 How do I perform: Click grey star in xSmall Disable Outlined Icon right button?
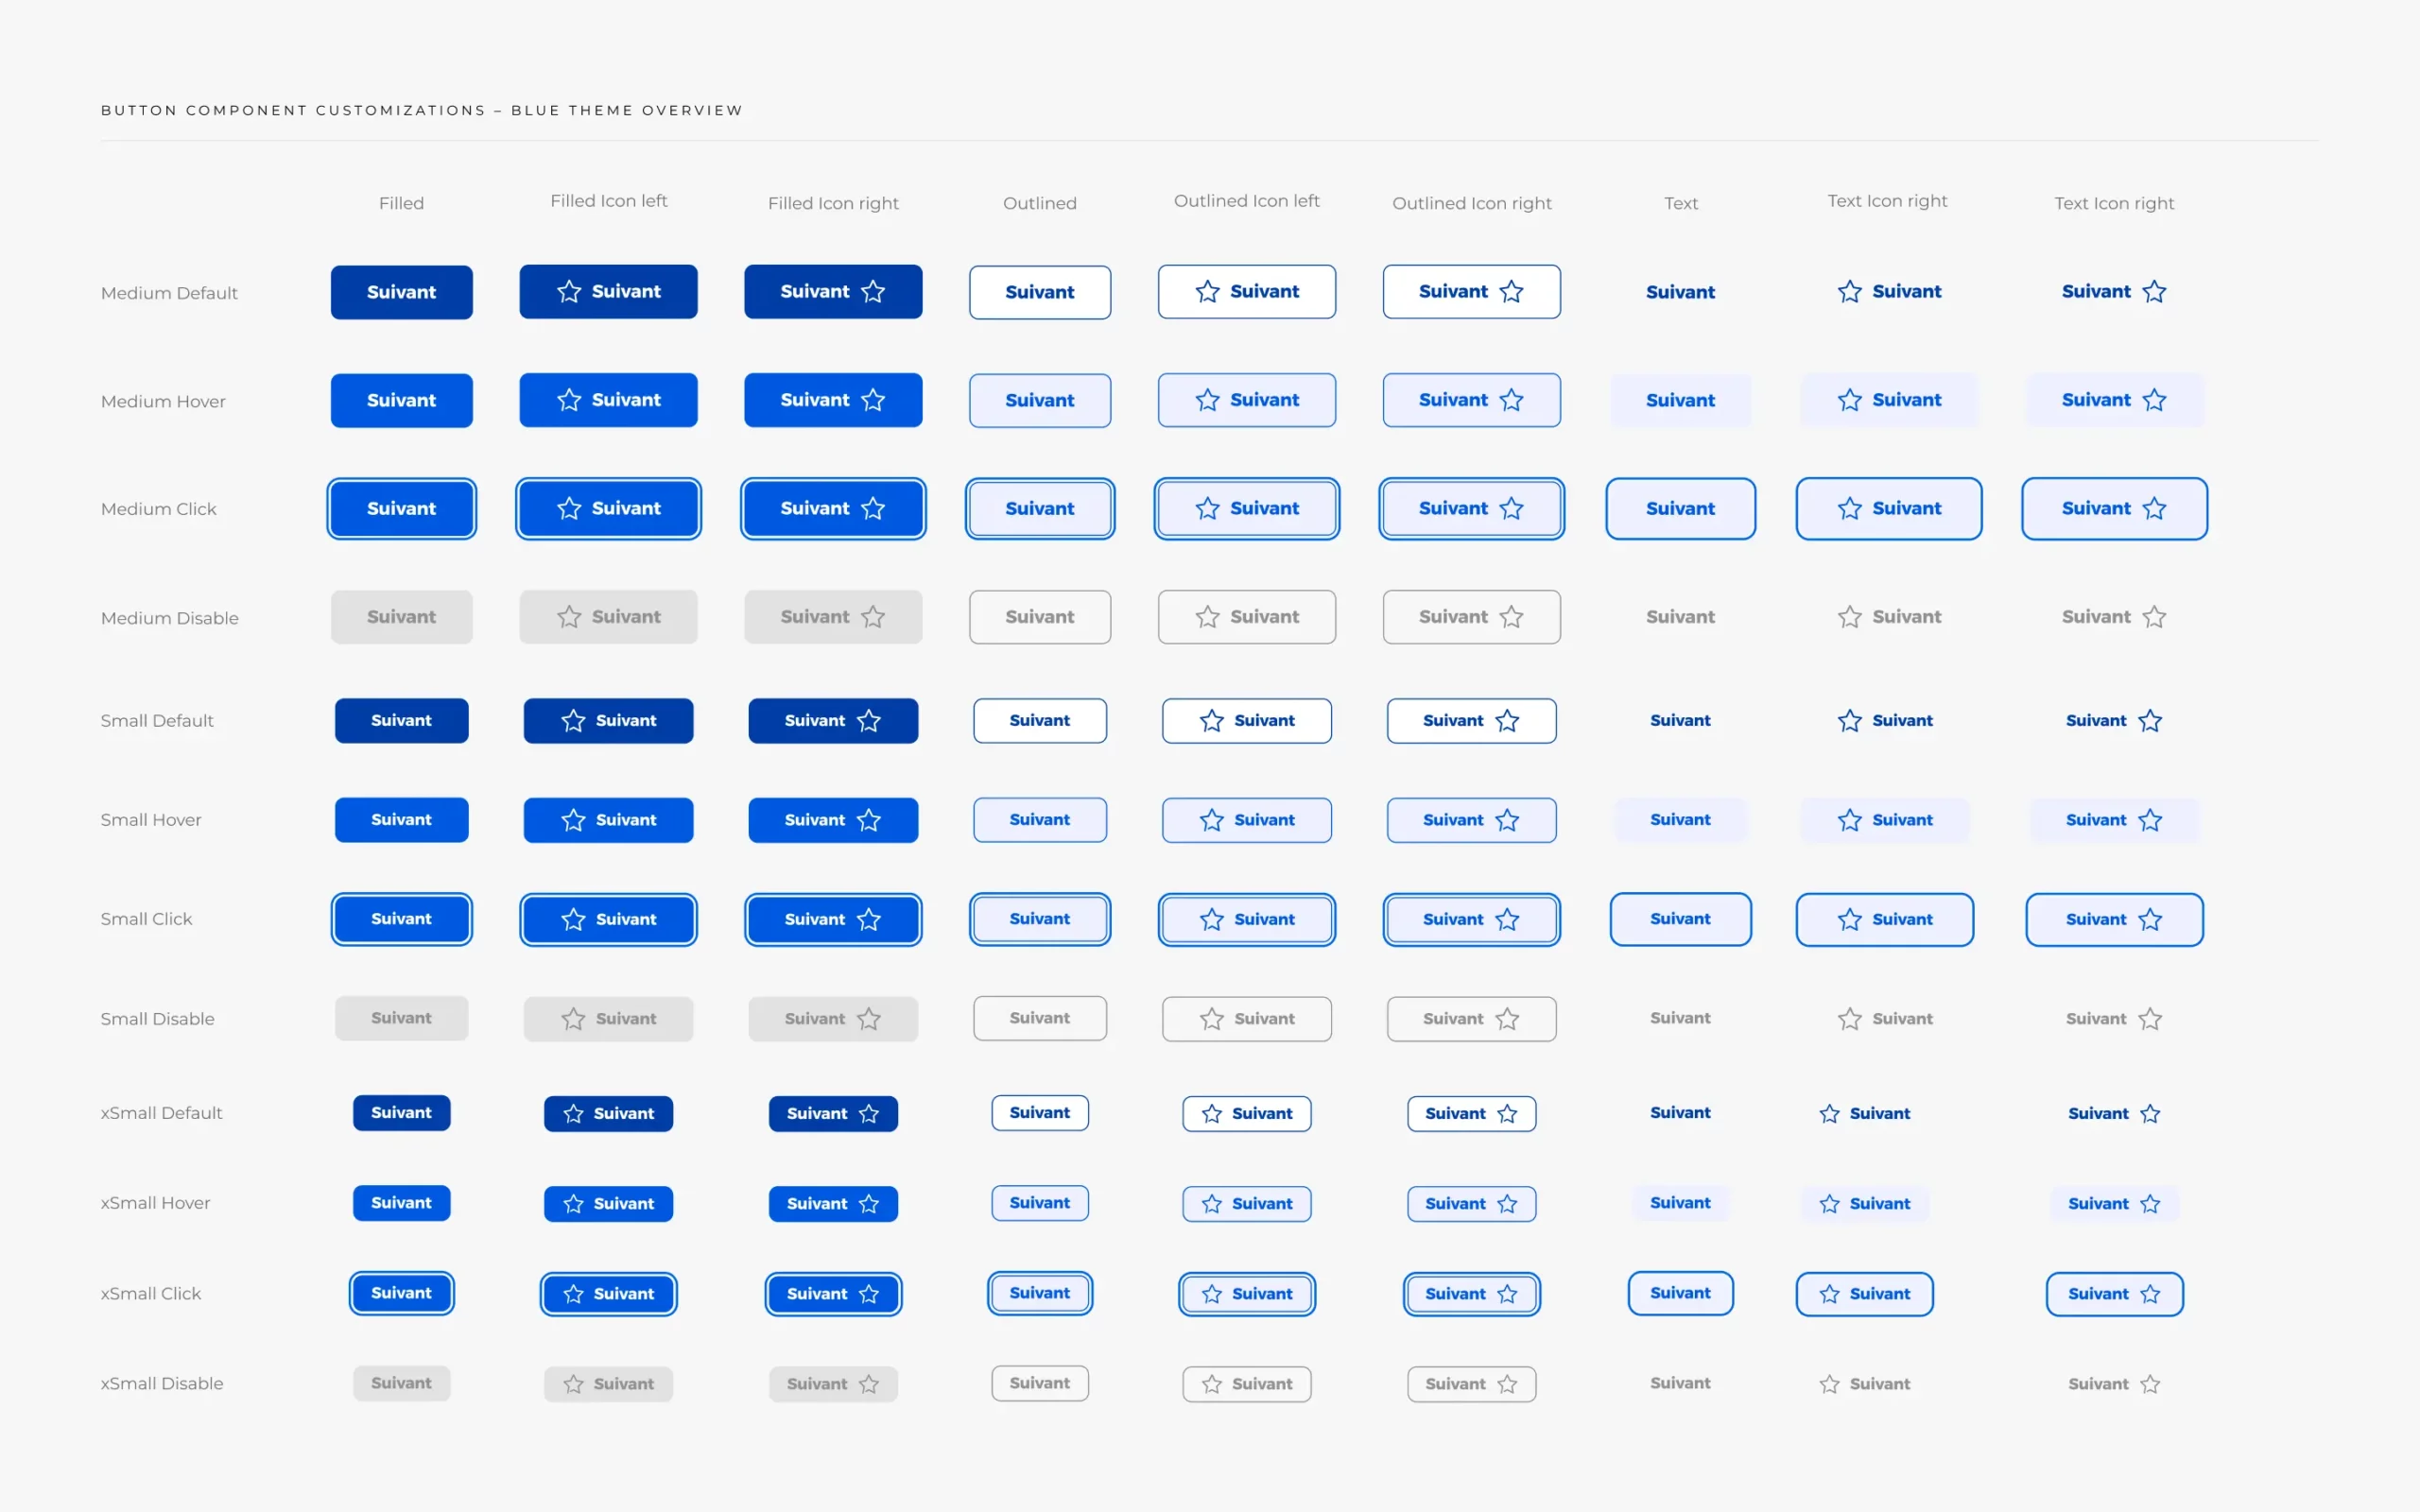coord(1507,1384)
